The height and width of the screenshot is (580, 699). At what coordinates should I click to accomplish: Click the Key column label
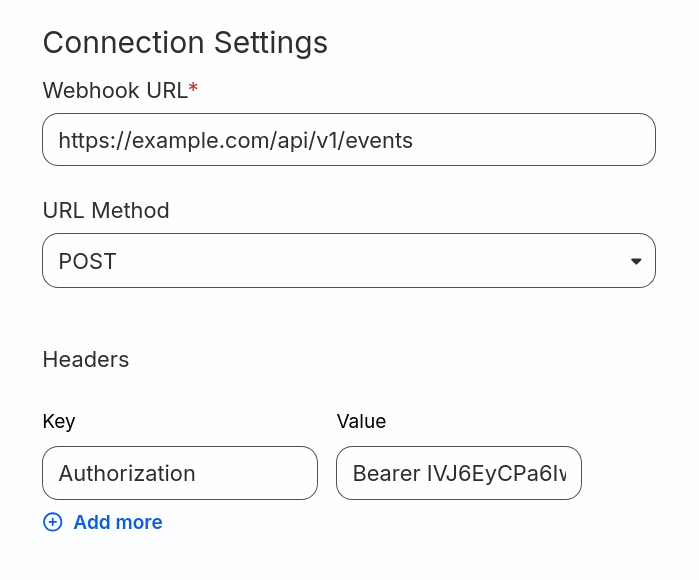pos(59,421)
